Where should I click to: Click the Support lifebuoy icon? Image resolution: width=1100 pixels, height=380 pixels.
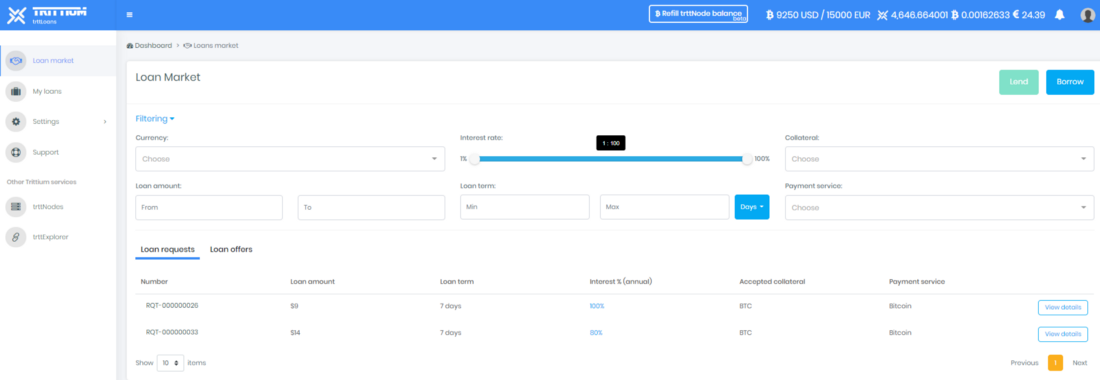click(x=15, y=152)
